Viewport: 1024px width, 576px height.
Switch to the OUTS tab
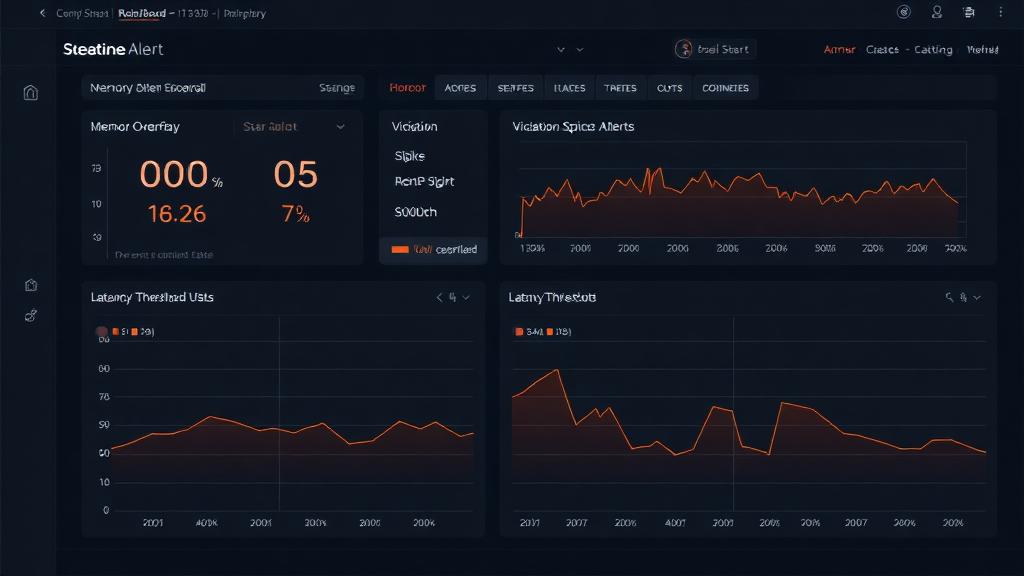(669, 87)
